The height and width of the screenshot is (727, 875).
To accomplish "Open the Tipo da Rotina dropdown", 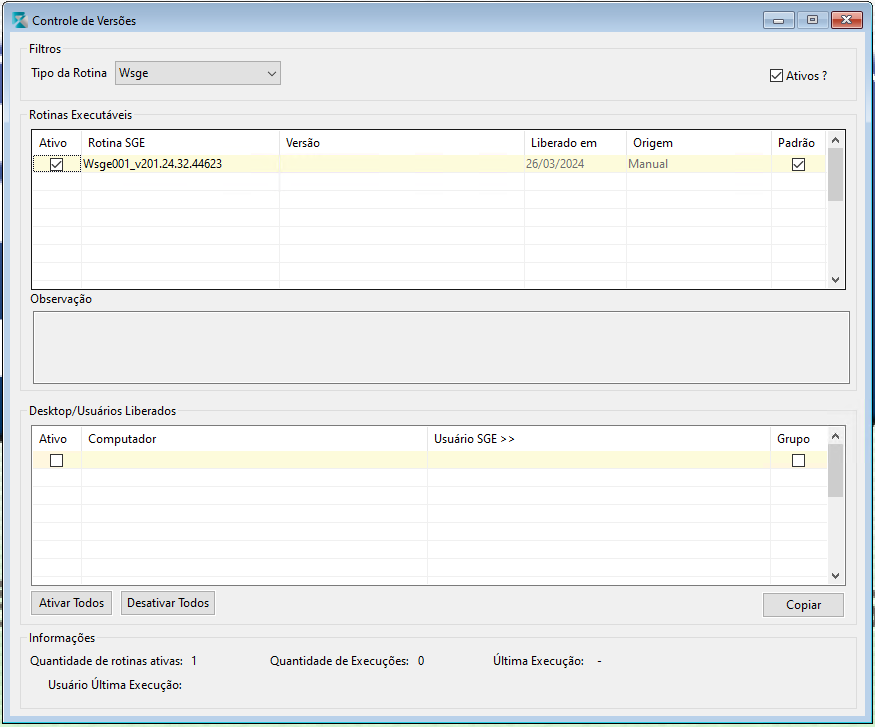I will [x=198, y=73].
